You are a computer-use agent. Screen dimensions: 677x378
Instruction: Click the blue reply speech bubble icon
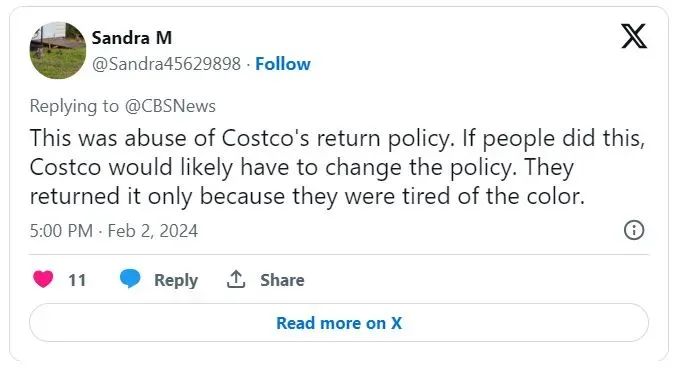130,279
